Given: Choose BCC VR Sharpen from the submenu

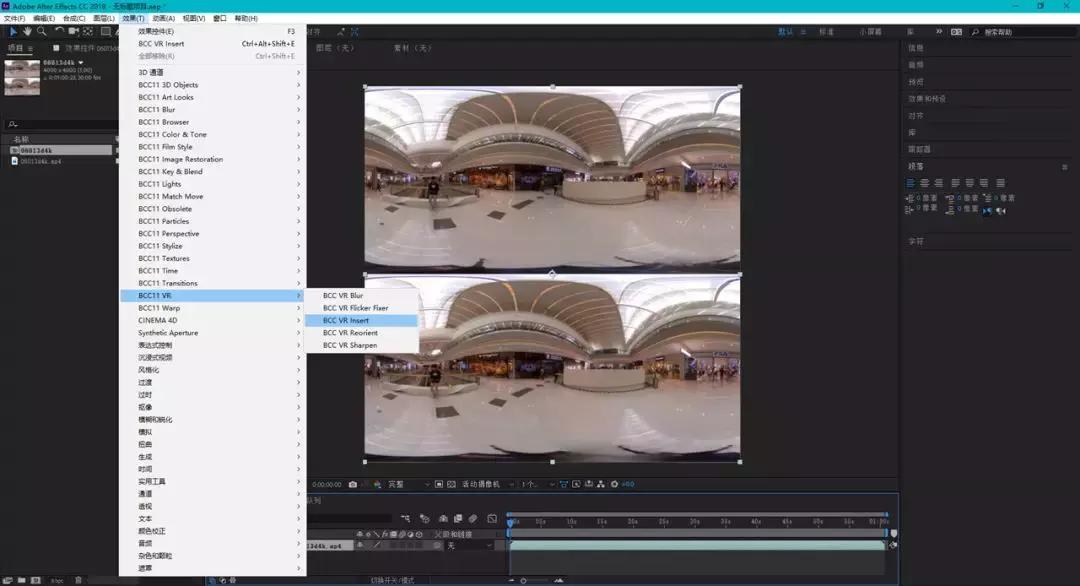Looking at the screenshot, I should [350, 345].
